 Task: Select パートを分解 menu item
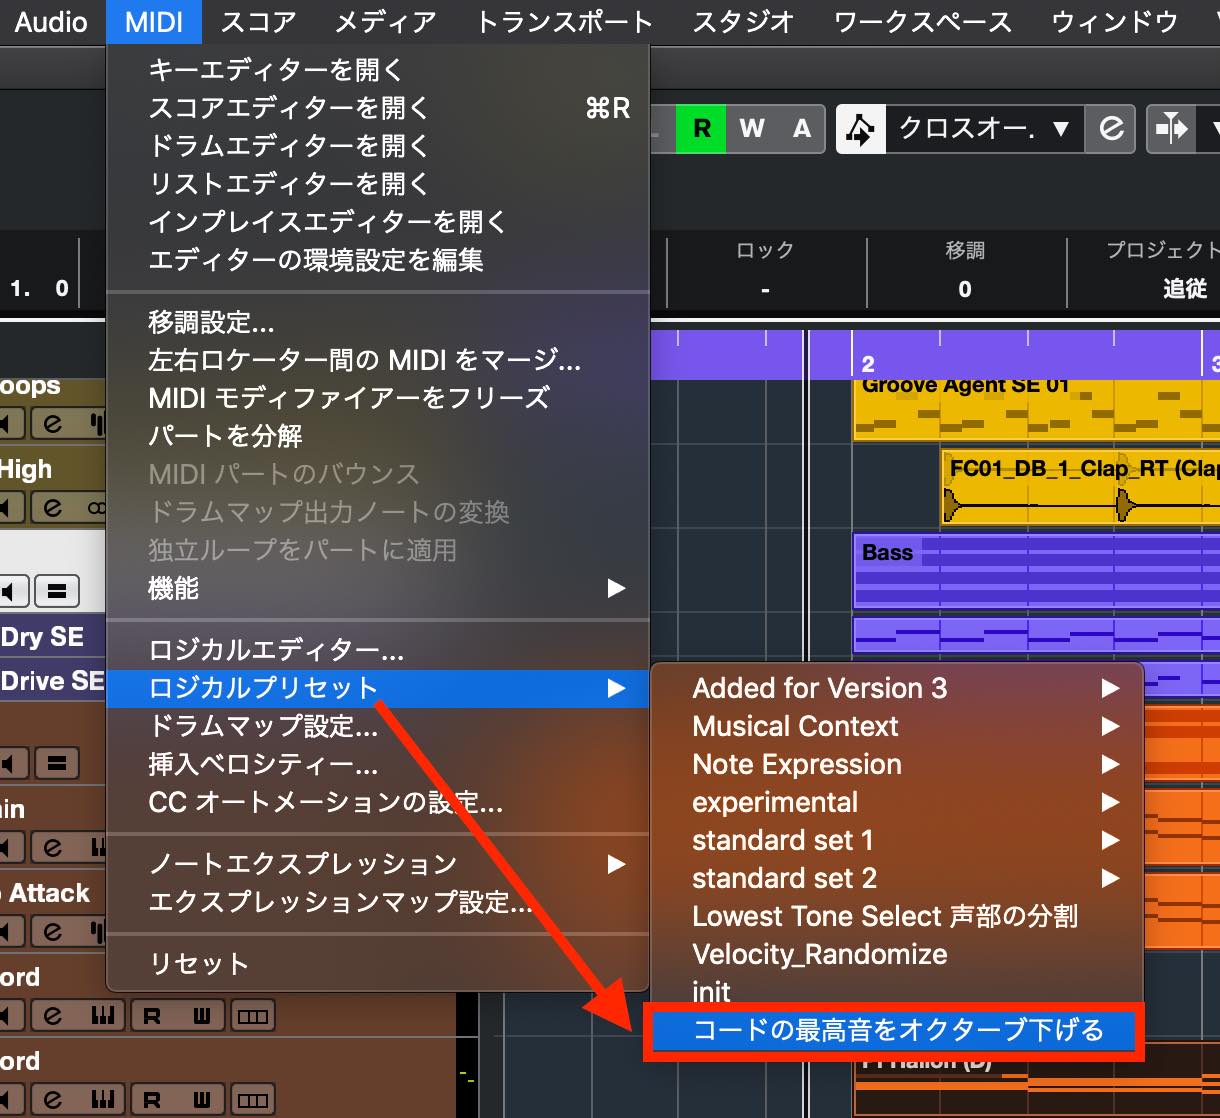(x=378, y=436)
